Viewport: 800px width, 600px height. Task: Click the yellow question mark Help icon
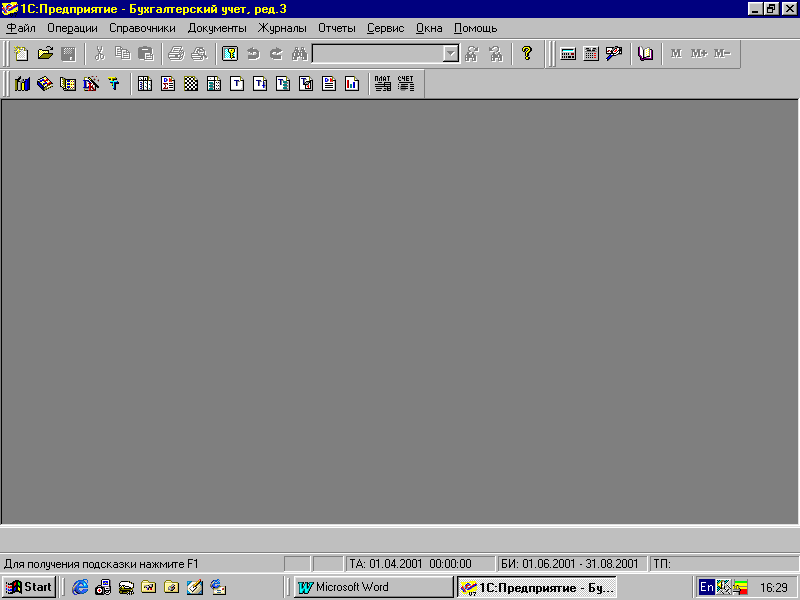tap(527, 54)
